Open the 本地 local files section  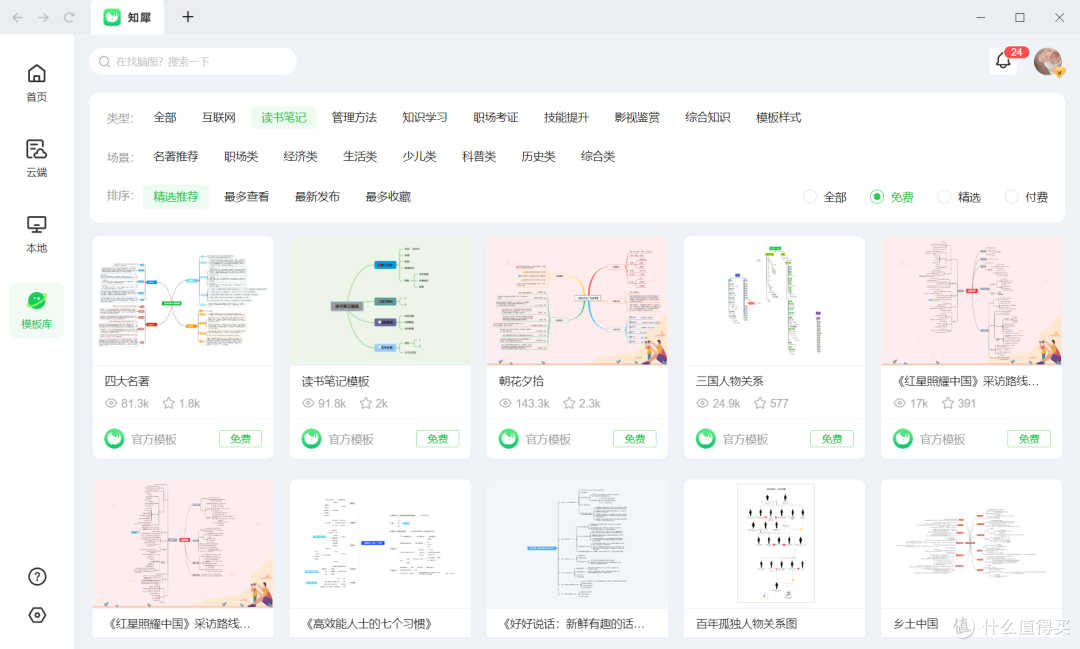(37, 234)
